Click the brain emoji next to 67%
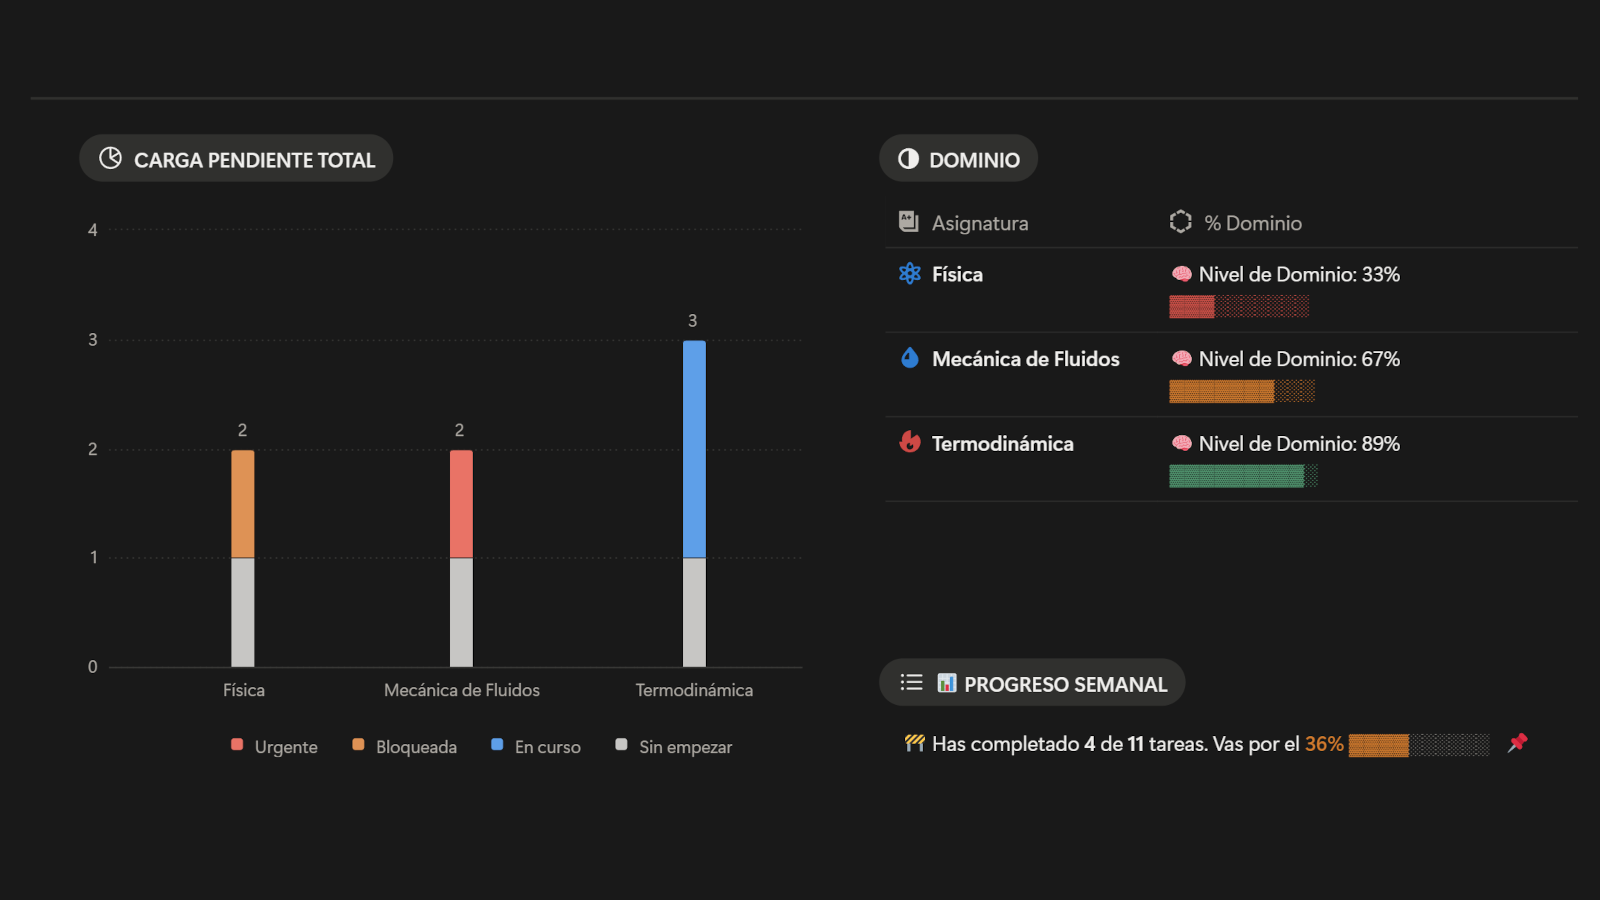Image resolution: width=1600 pixels, height=900 pixels. [x=1182, y=359]
